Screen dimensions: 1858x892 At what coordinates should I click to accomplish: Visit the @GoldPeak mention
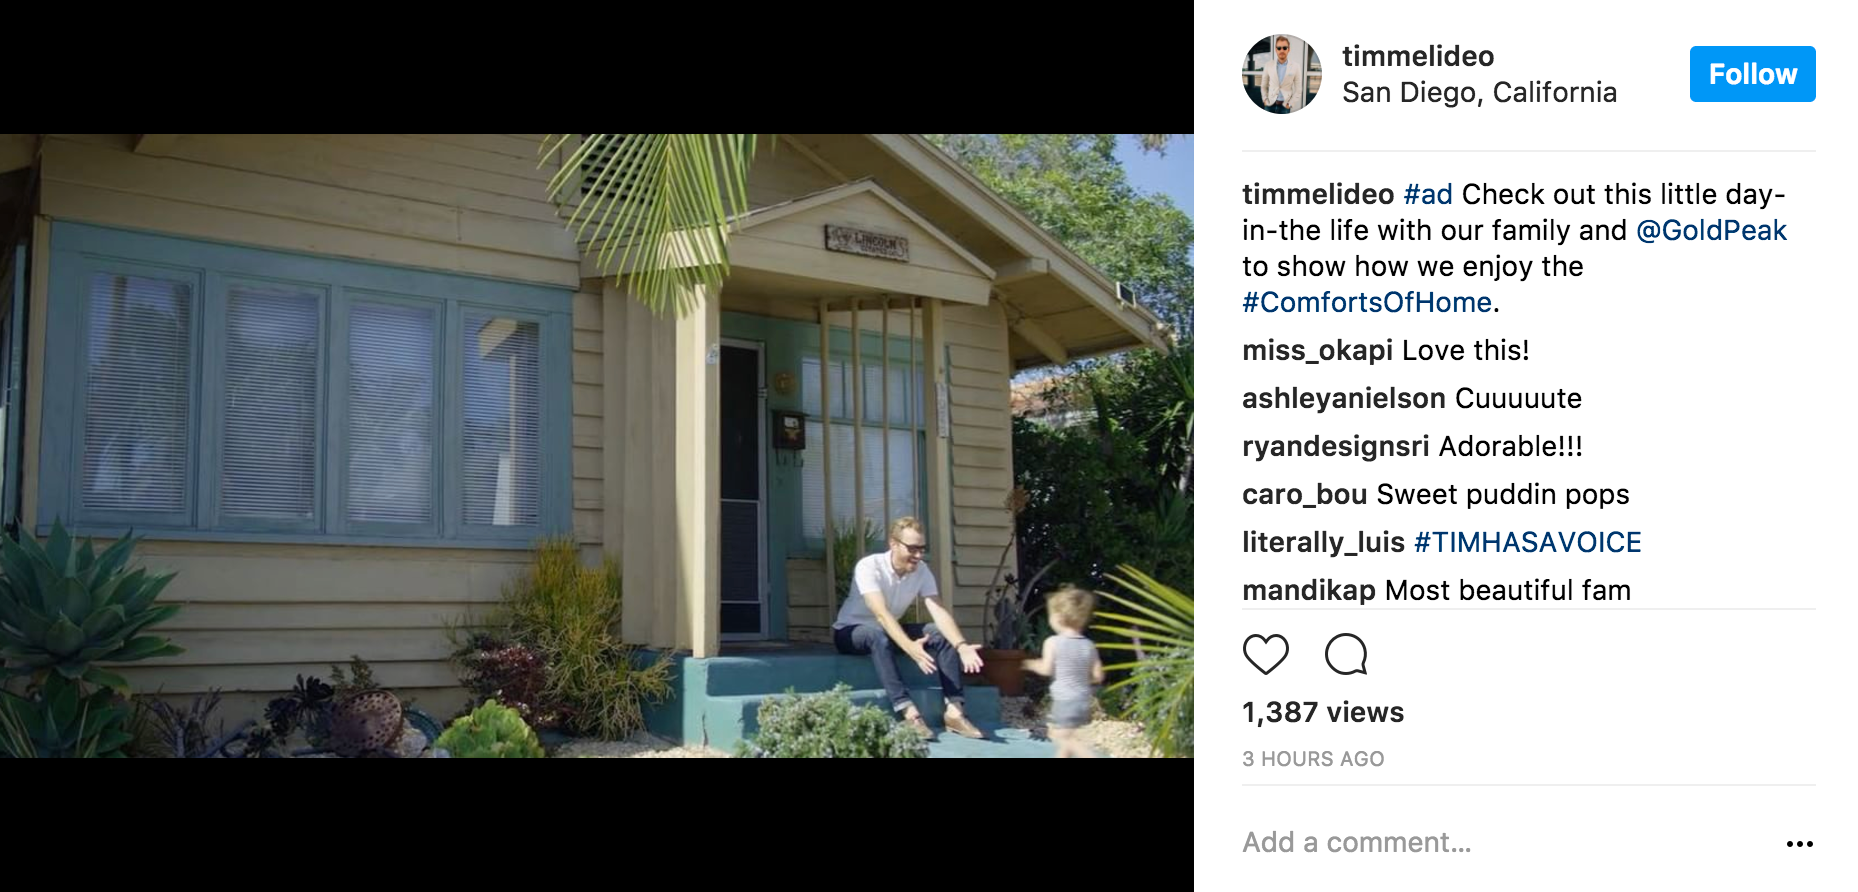click(x=1711, y=230)
